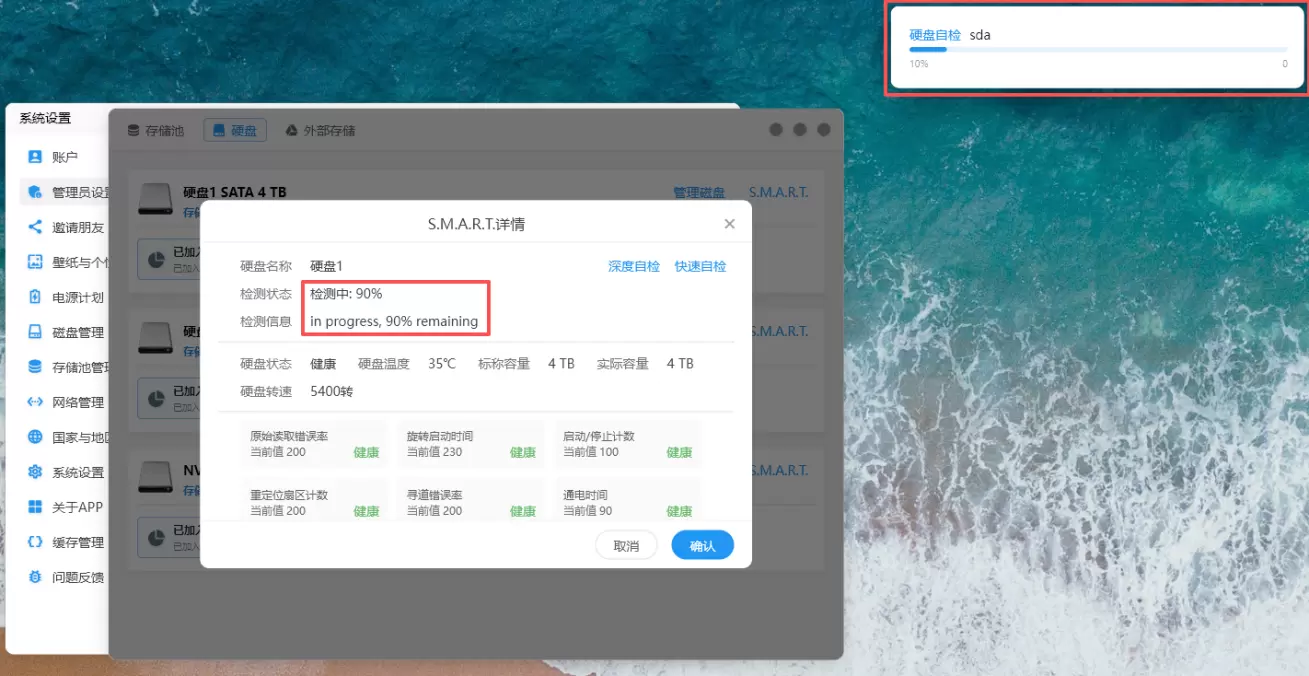The width and height of the screenshot is (1309, 676).
Task: Click the 问题反馈 bug icon
Action: click(x=35, y=577)
